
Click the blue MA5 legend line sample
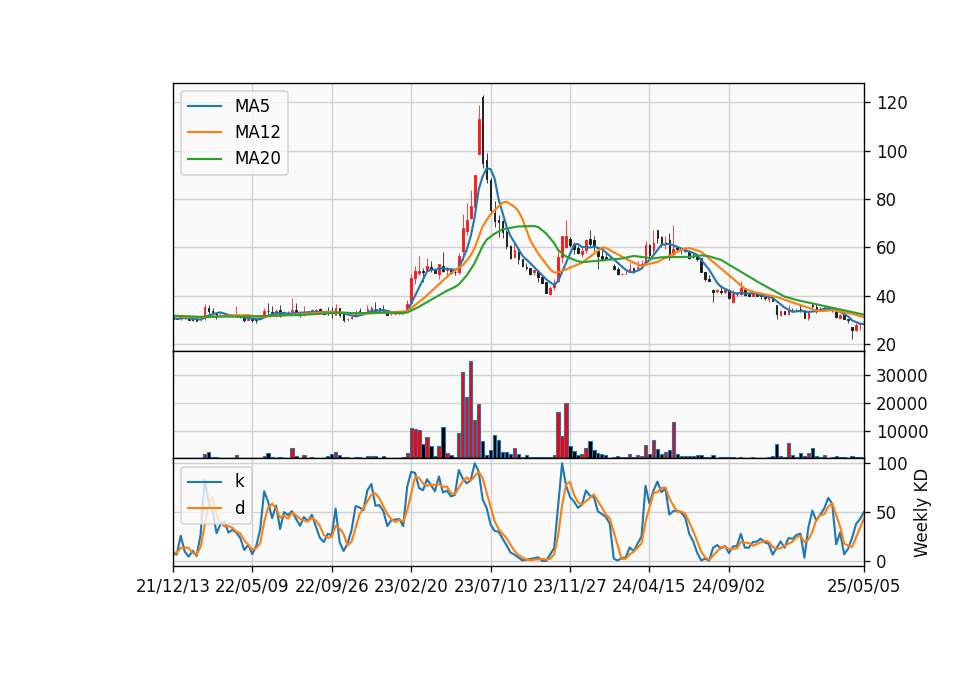(204, 106)
